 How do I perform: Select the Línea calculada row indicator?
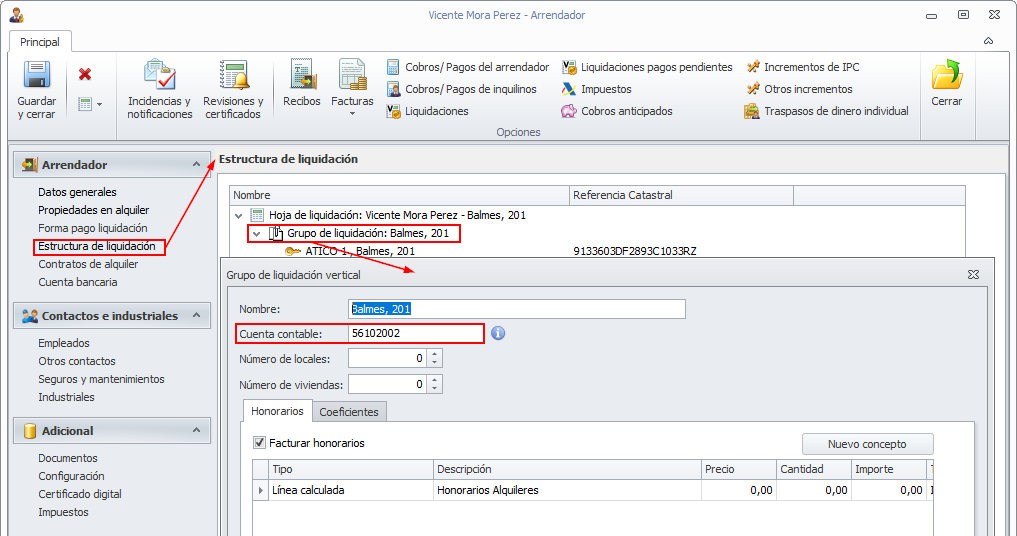[260, 490]
